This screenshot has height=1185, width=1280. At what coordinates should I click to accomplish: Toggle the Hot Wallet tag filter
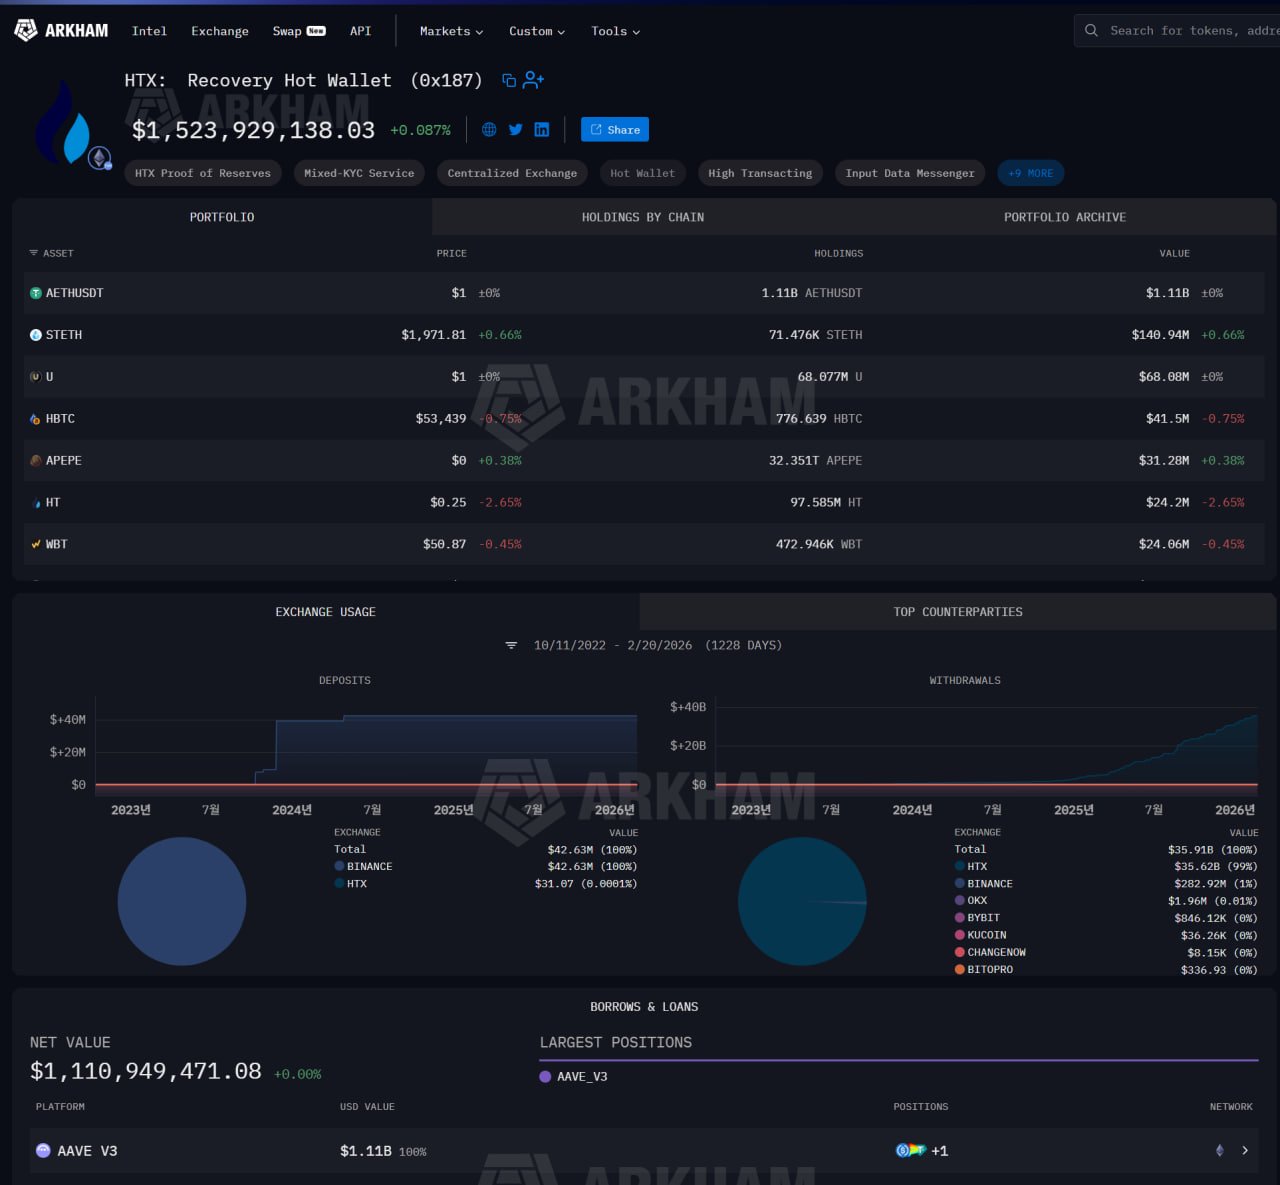[x=642, y=173]
